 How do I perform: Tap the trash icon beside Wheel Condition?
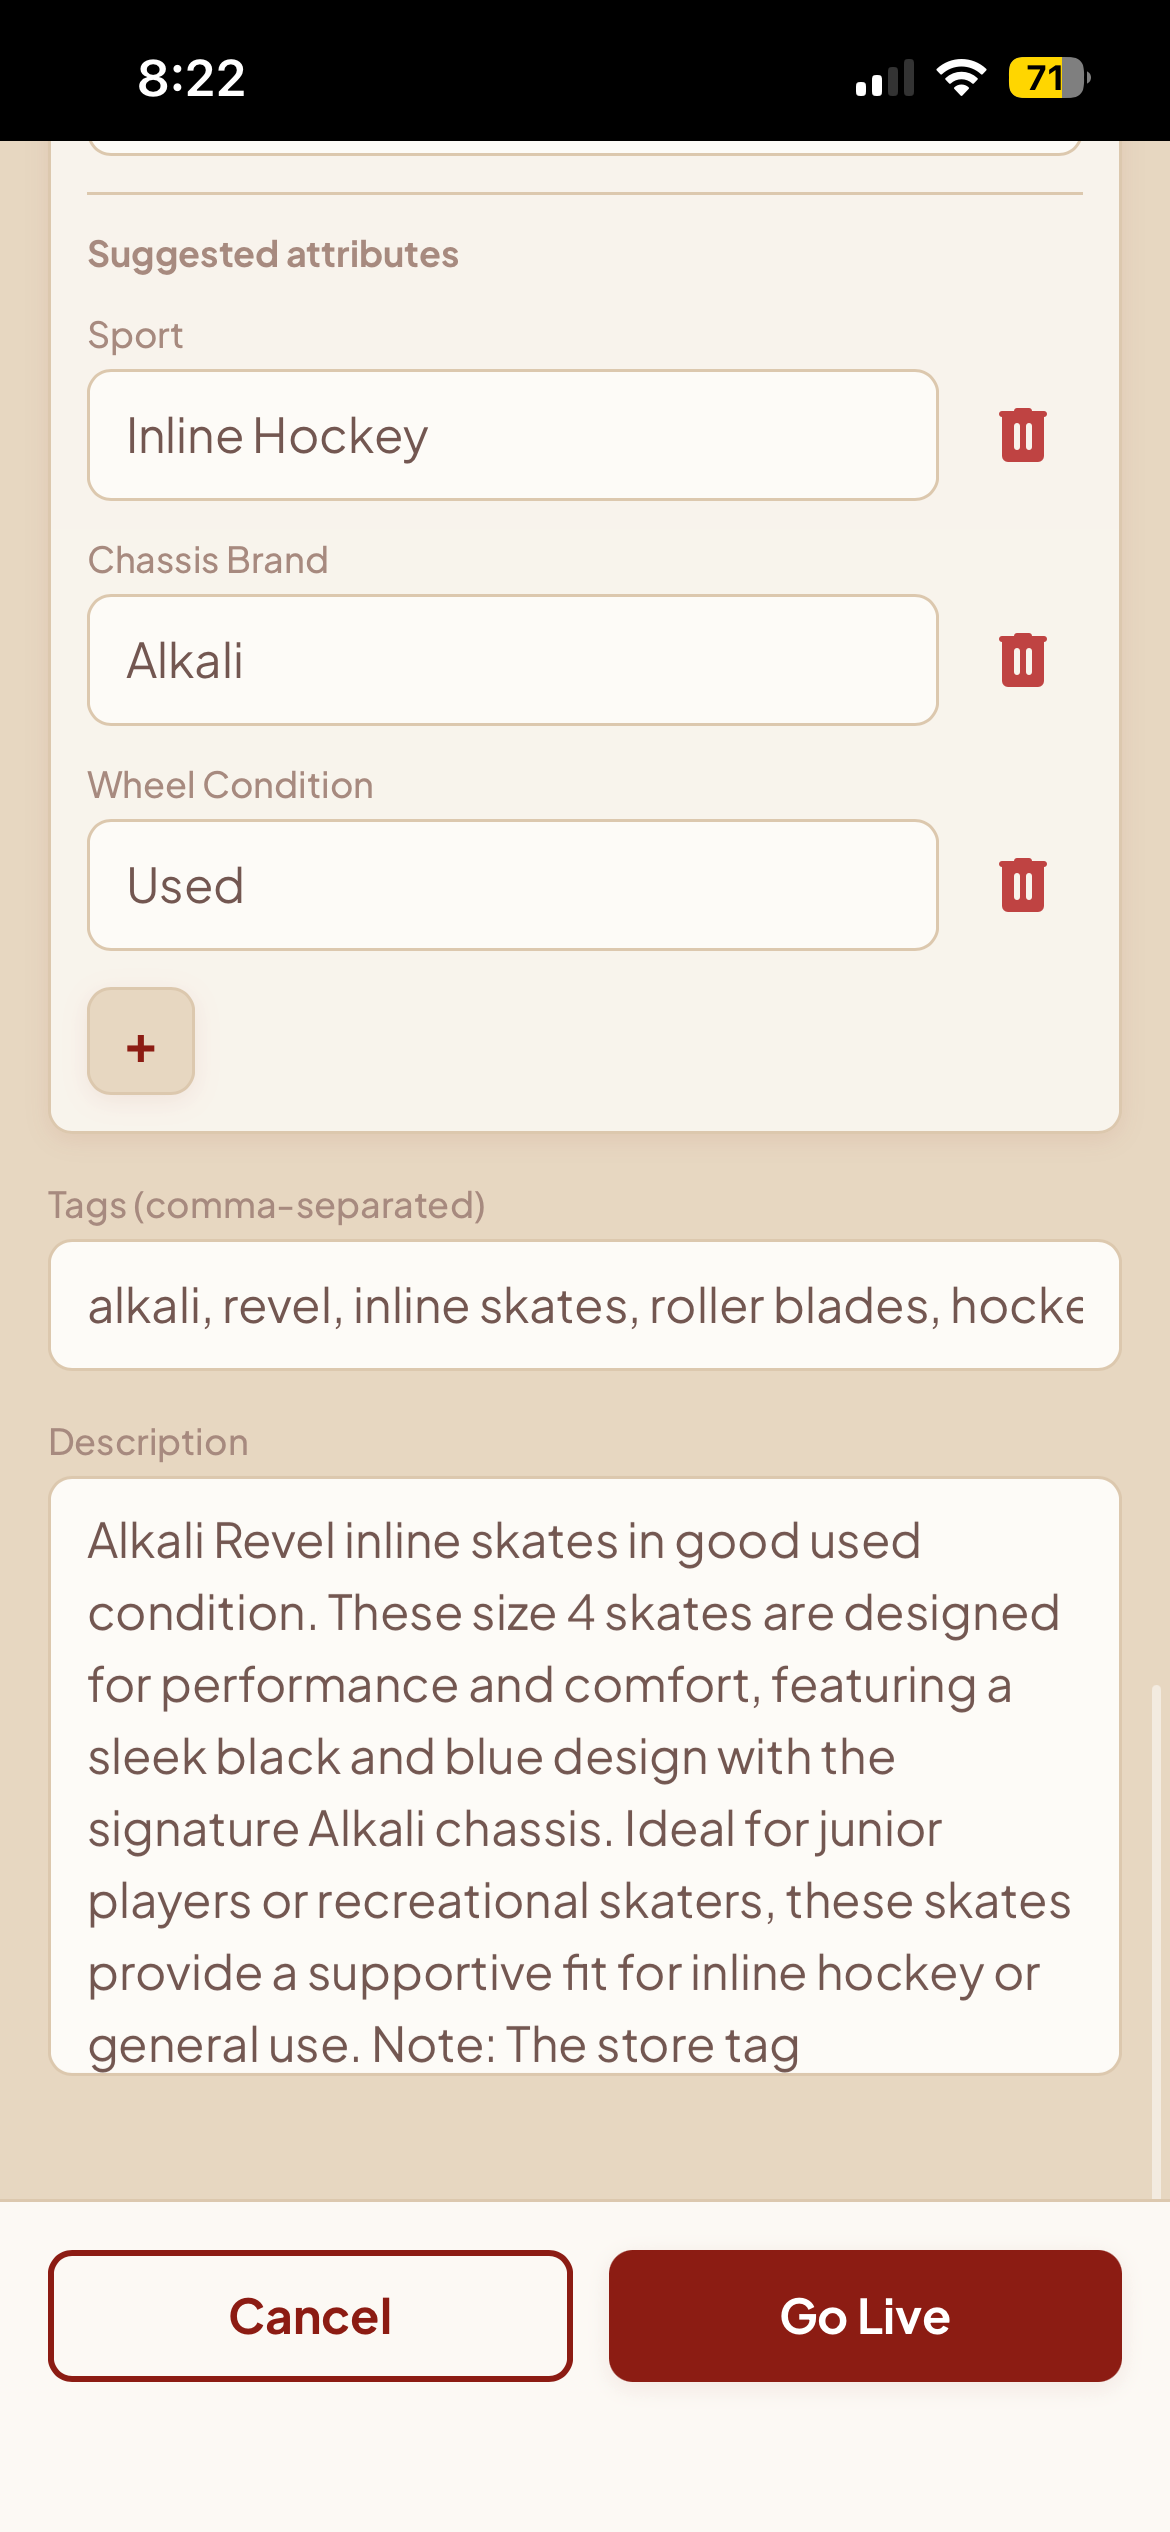click(1022, 885)
